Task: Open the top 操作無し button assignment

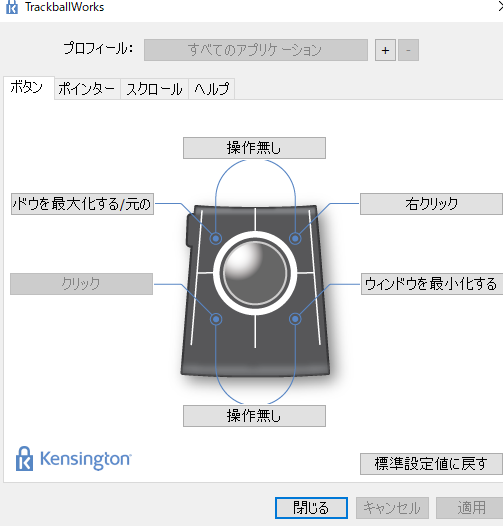Action: (x=254, y=148)
